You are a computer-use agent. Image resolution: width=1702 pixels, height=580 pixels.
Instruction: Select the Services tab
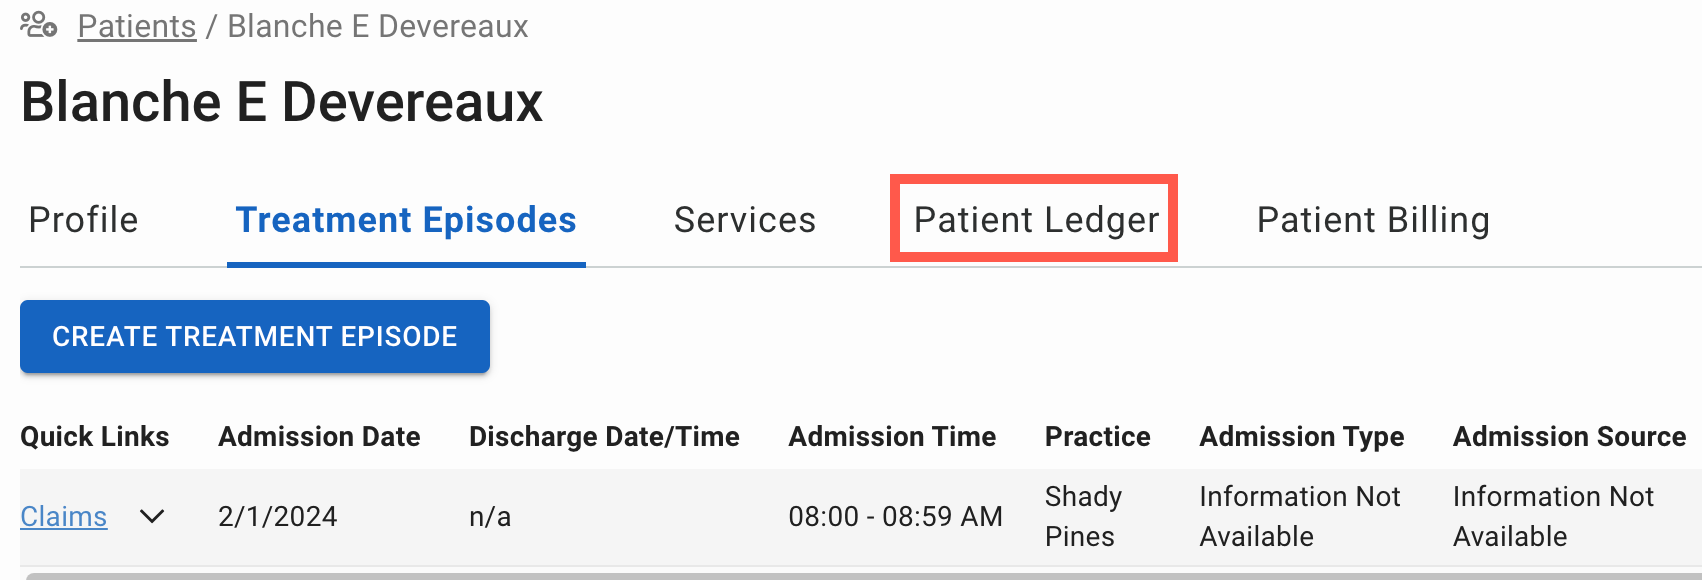[745, 219]
